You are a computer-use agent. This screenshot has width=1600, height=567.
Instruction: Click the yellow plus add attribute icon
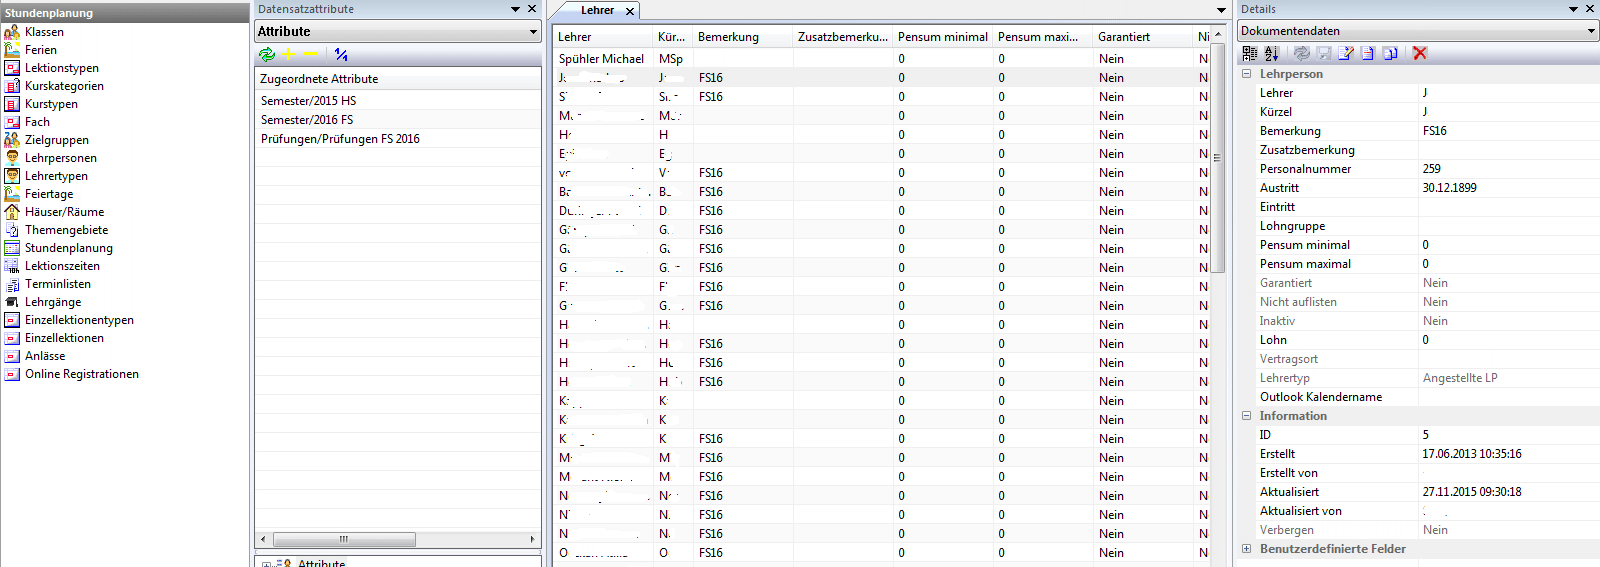289,55
